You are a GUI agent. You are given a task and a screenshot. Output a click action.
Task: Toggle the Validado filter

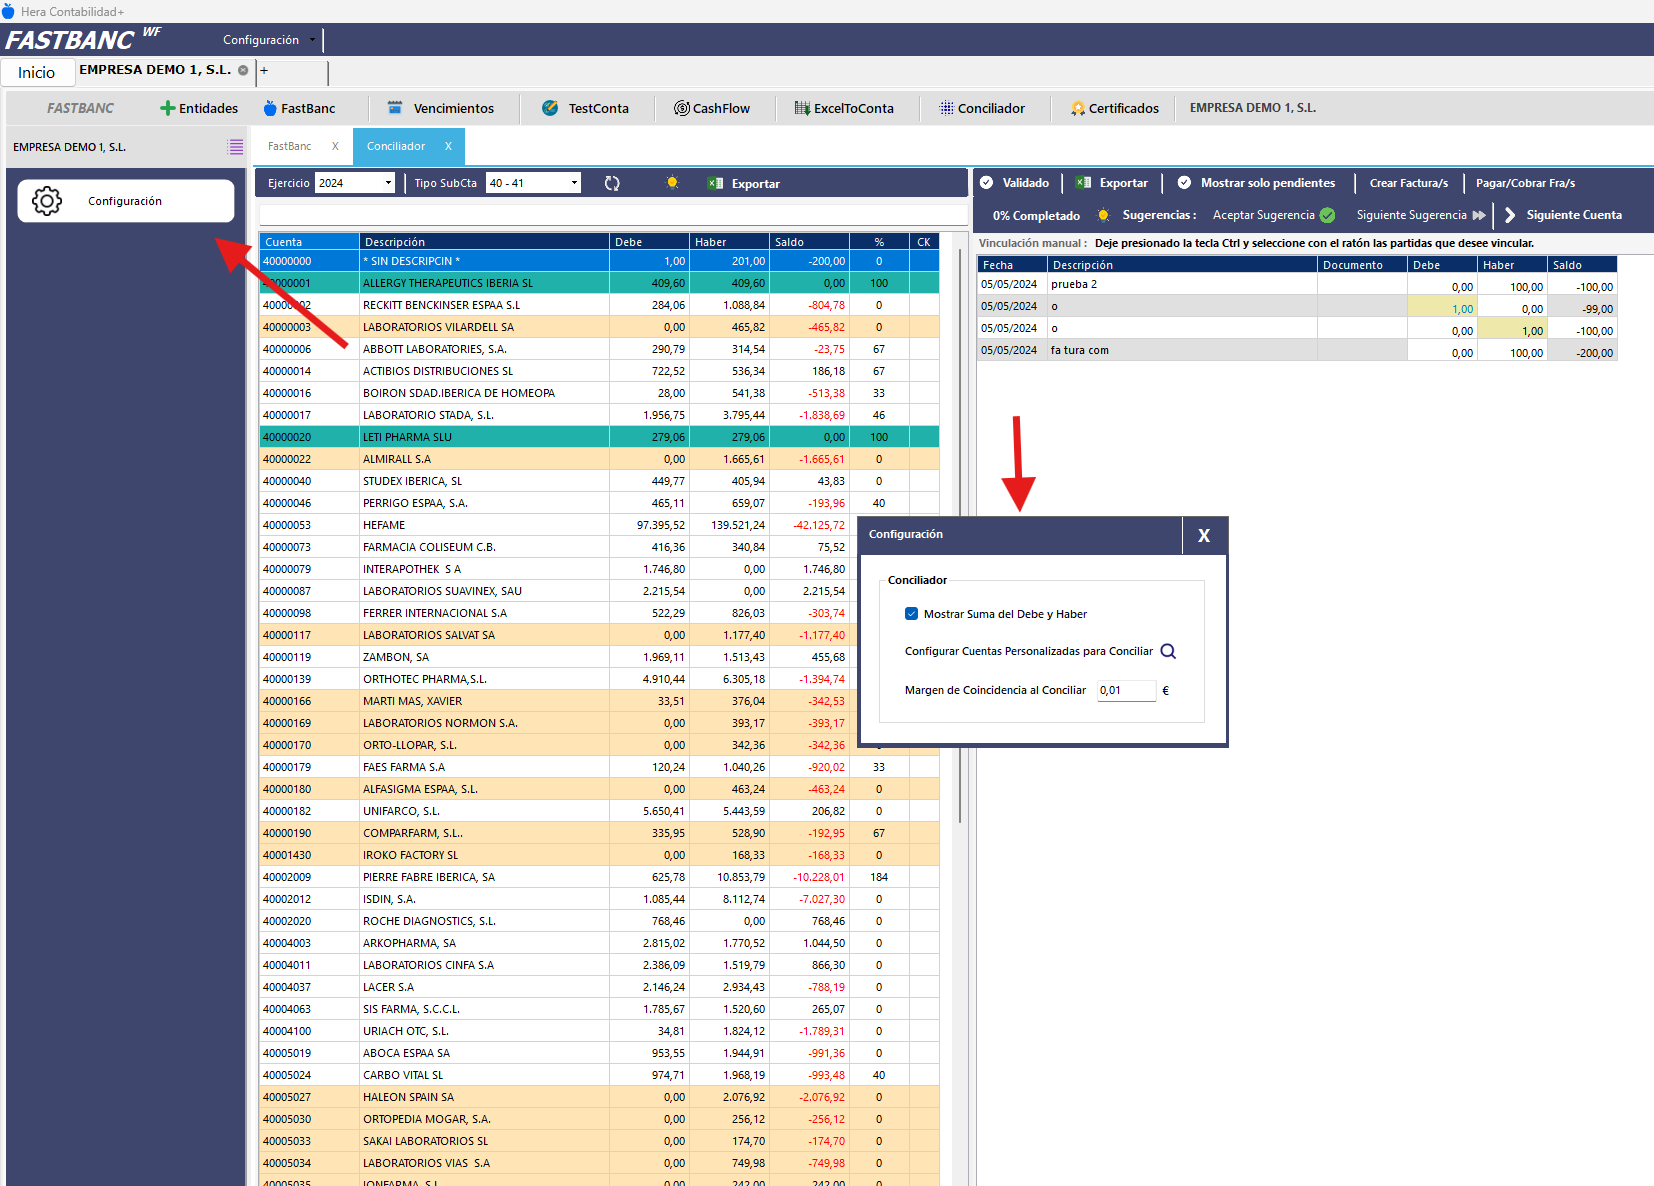pos(1014,183)
